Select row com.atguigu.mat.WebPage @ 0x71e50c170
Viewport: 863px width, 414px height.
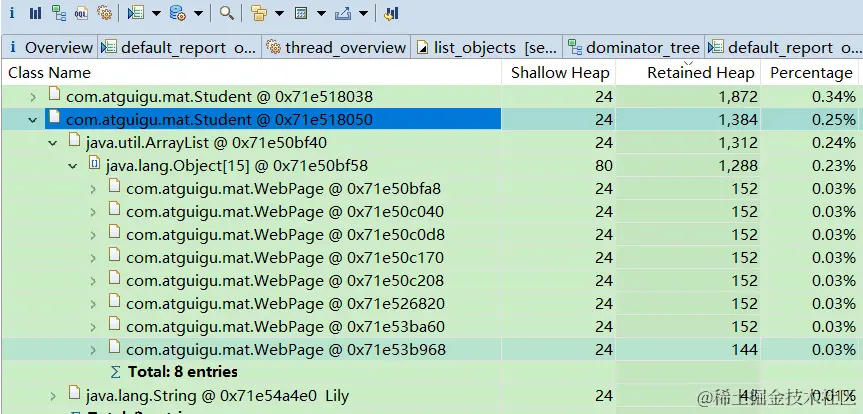431,258
